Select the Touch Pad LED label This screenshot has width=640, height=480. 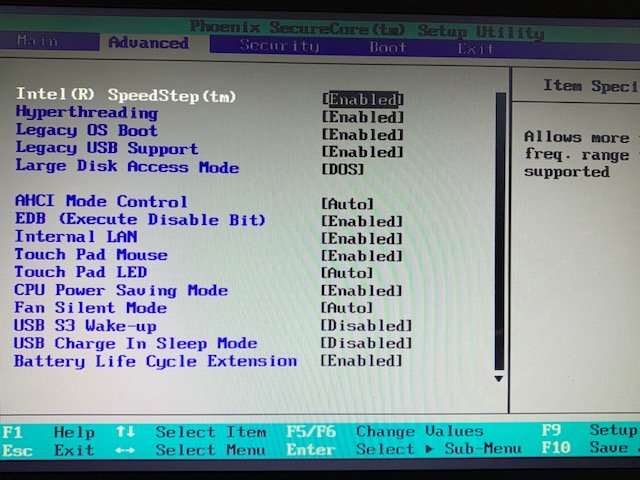coord(81,272)
